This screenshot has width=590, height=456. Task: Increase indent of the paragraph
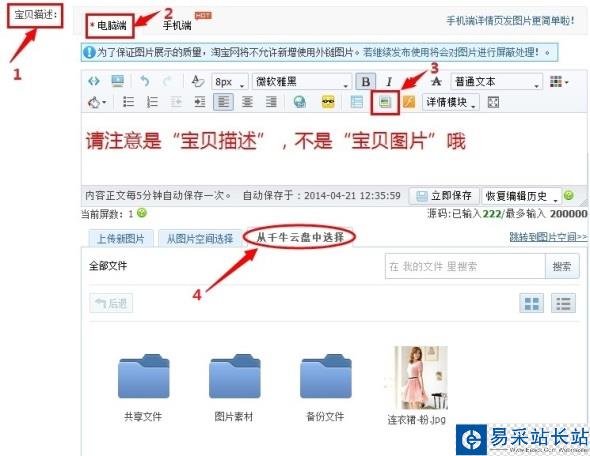[x=199, y=102]
